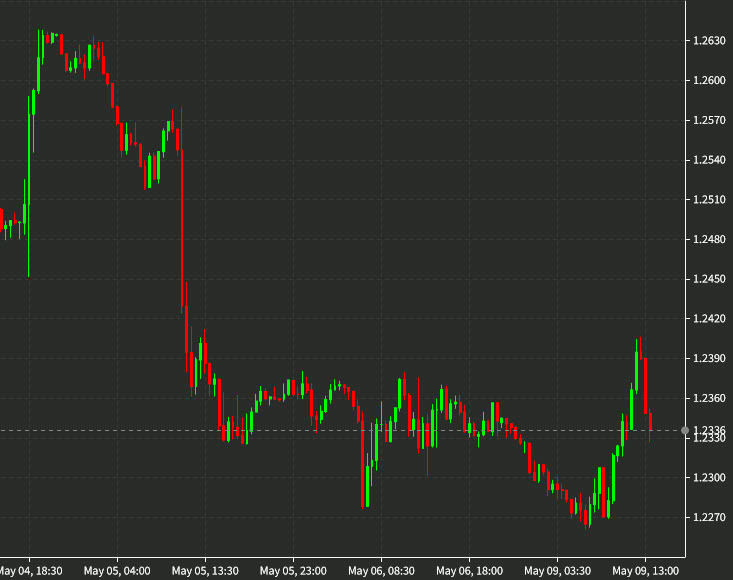
Task: Click the May 05, 04:00 time label
Action: pos(117,571)
